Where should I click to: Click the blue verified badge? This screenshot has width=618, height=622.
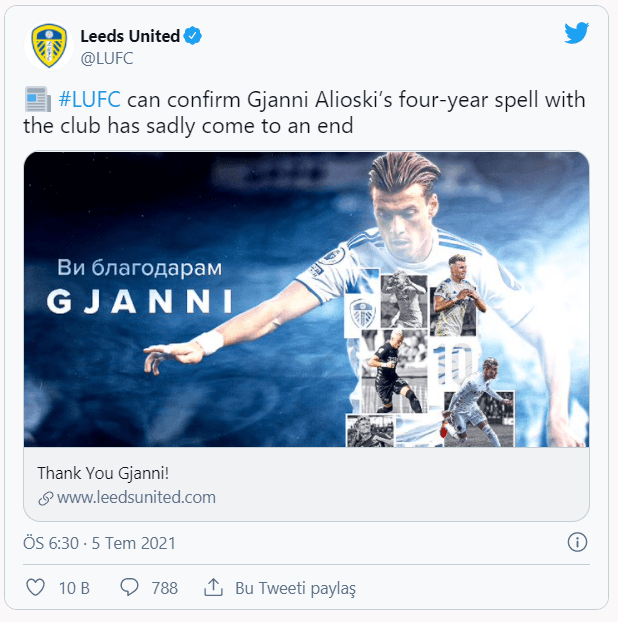(194, 36)
